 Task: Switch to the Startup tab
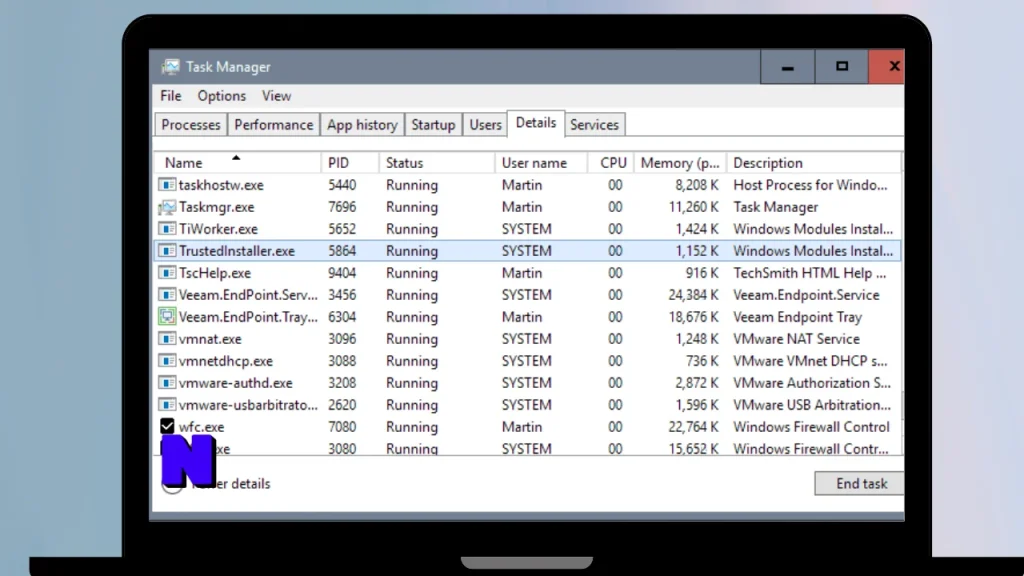tap(433, 125)
